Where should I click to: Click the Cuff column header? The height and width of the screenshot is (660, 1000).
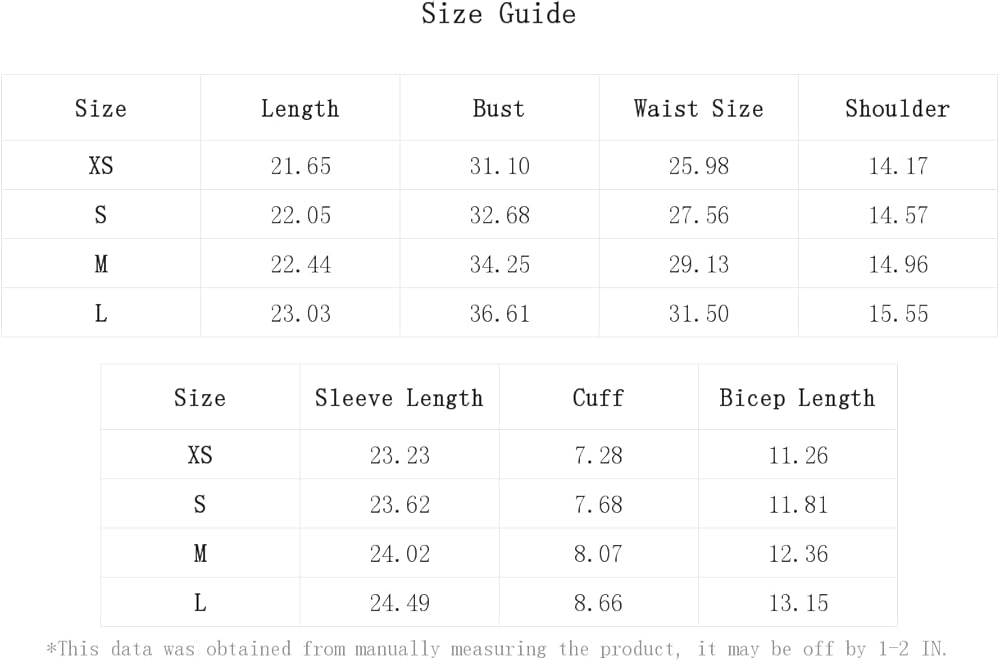(x=598, y=397)
